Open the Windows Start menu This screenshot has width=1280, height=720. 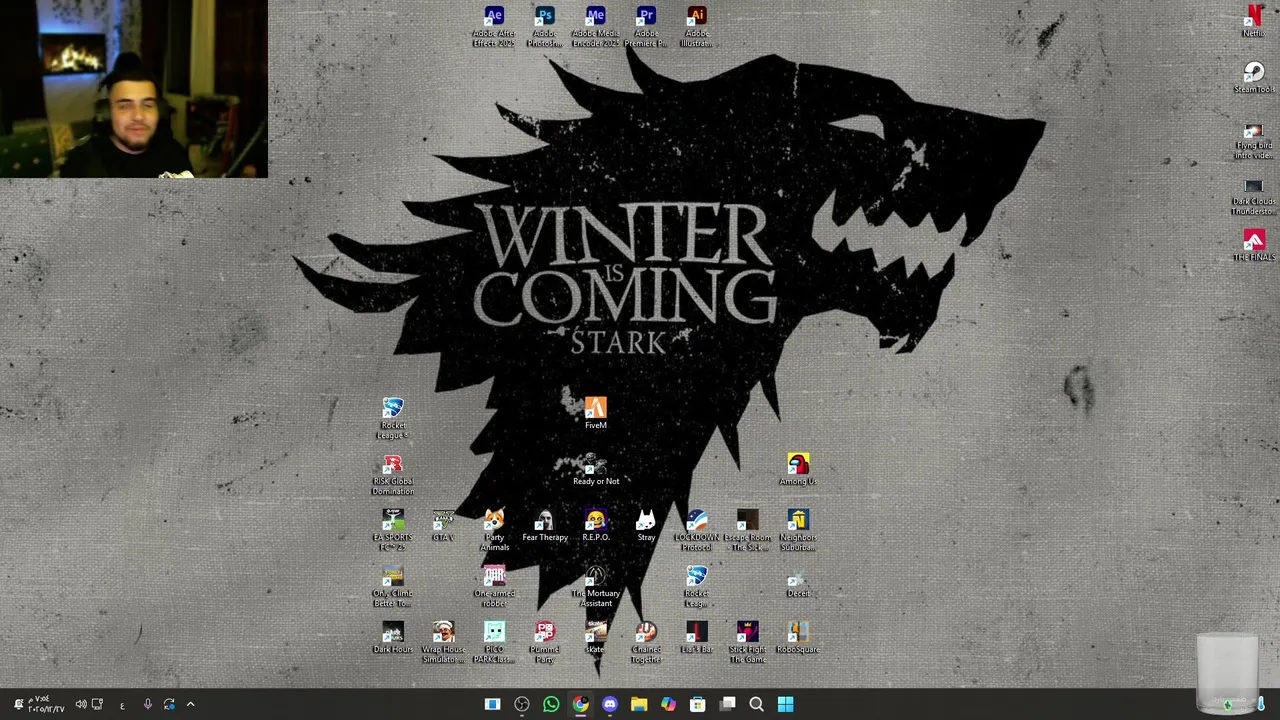(x=786, y=705)
